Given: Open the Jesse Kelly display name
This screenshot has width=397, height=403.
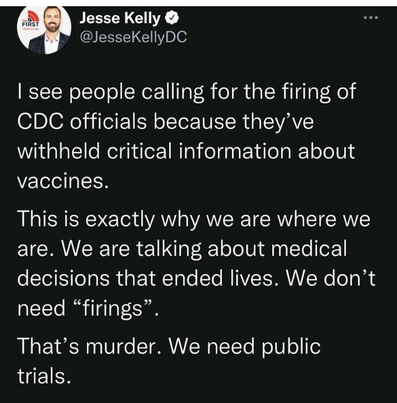Looking at the screenshot, I should pyautogui.click(x=120, y=18).
